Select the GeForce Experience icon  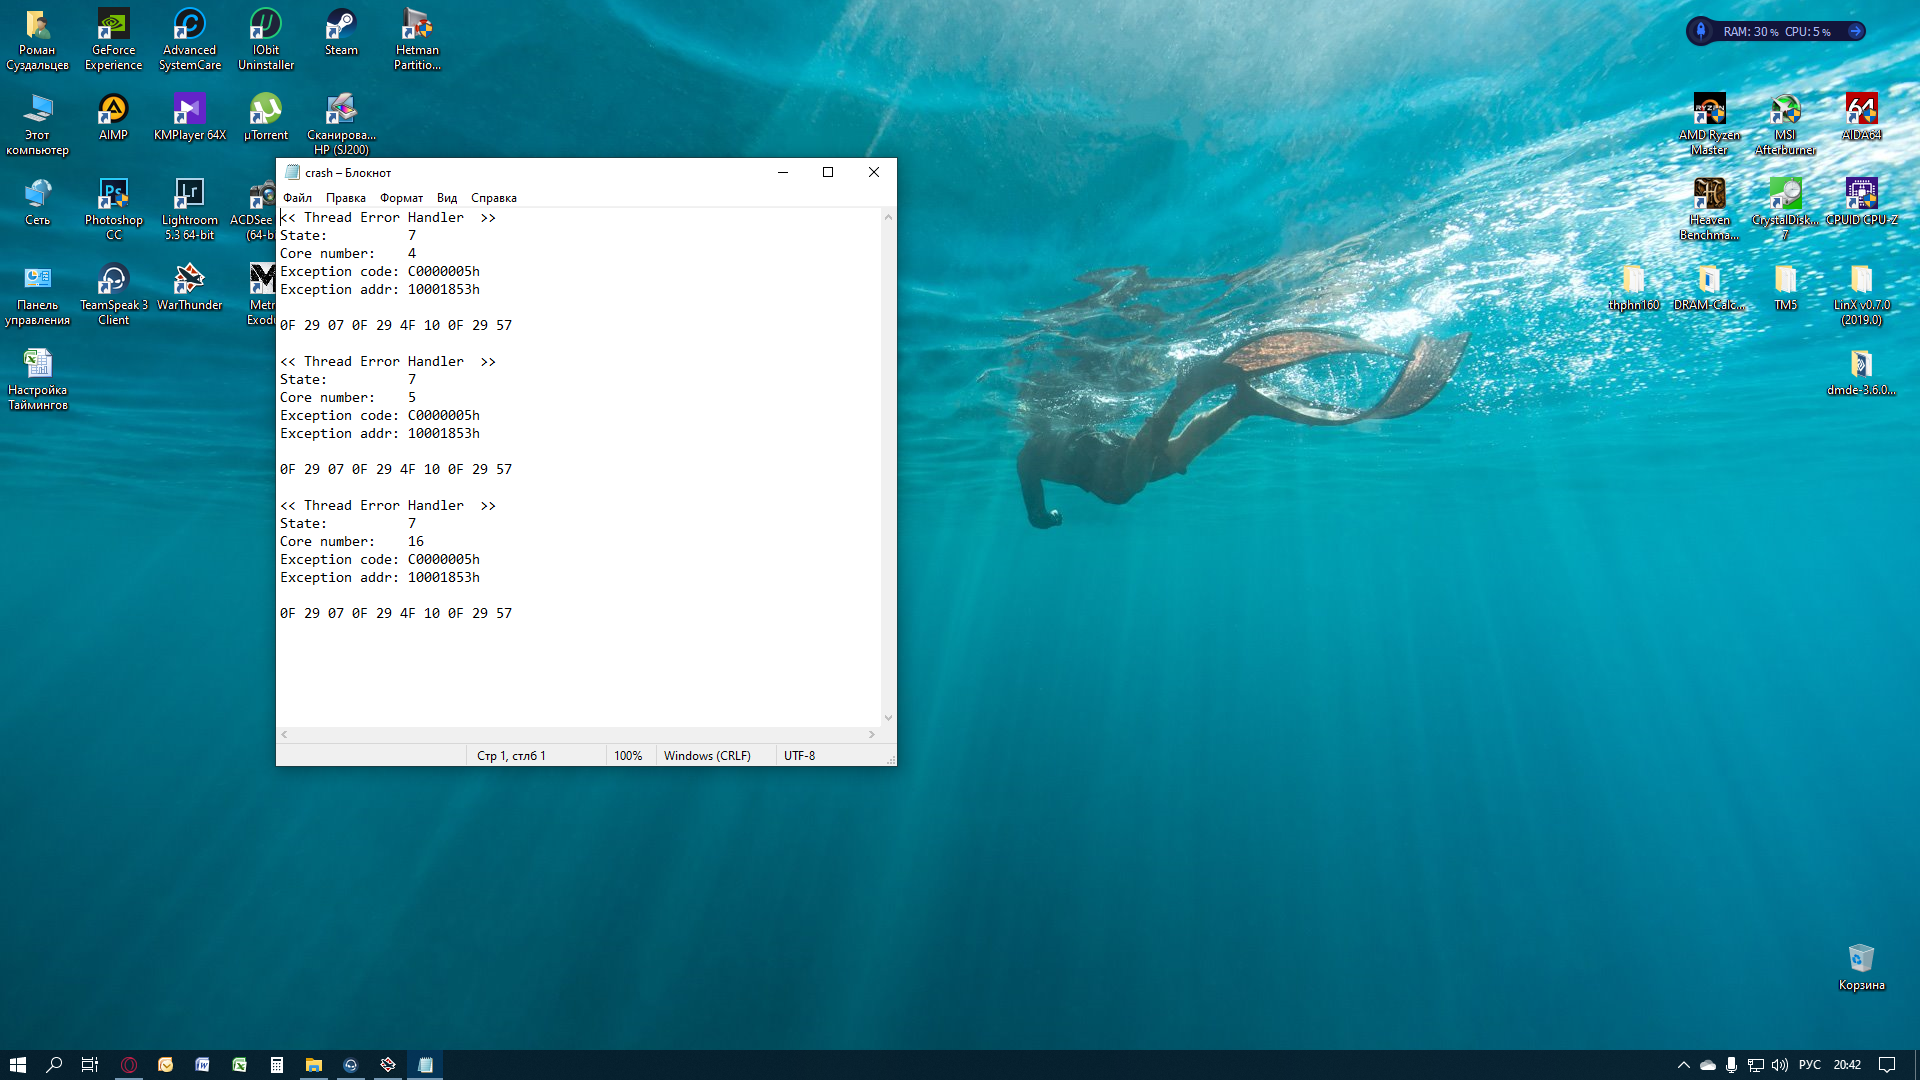tap(113, 25)
